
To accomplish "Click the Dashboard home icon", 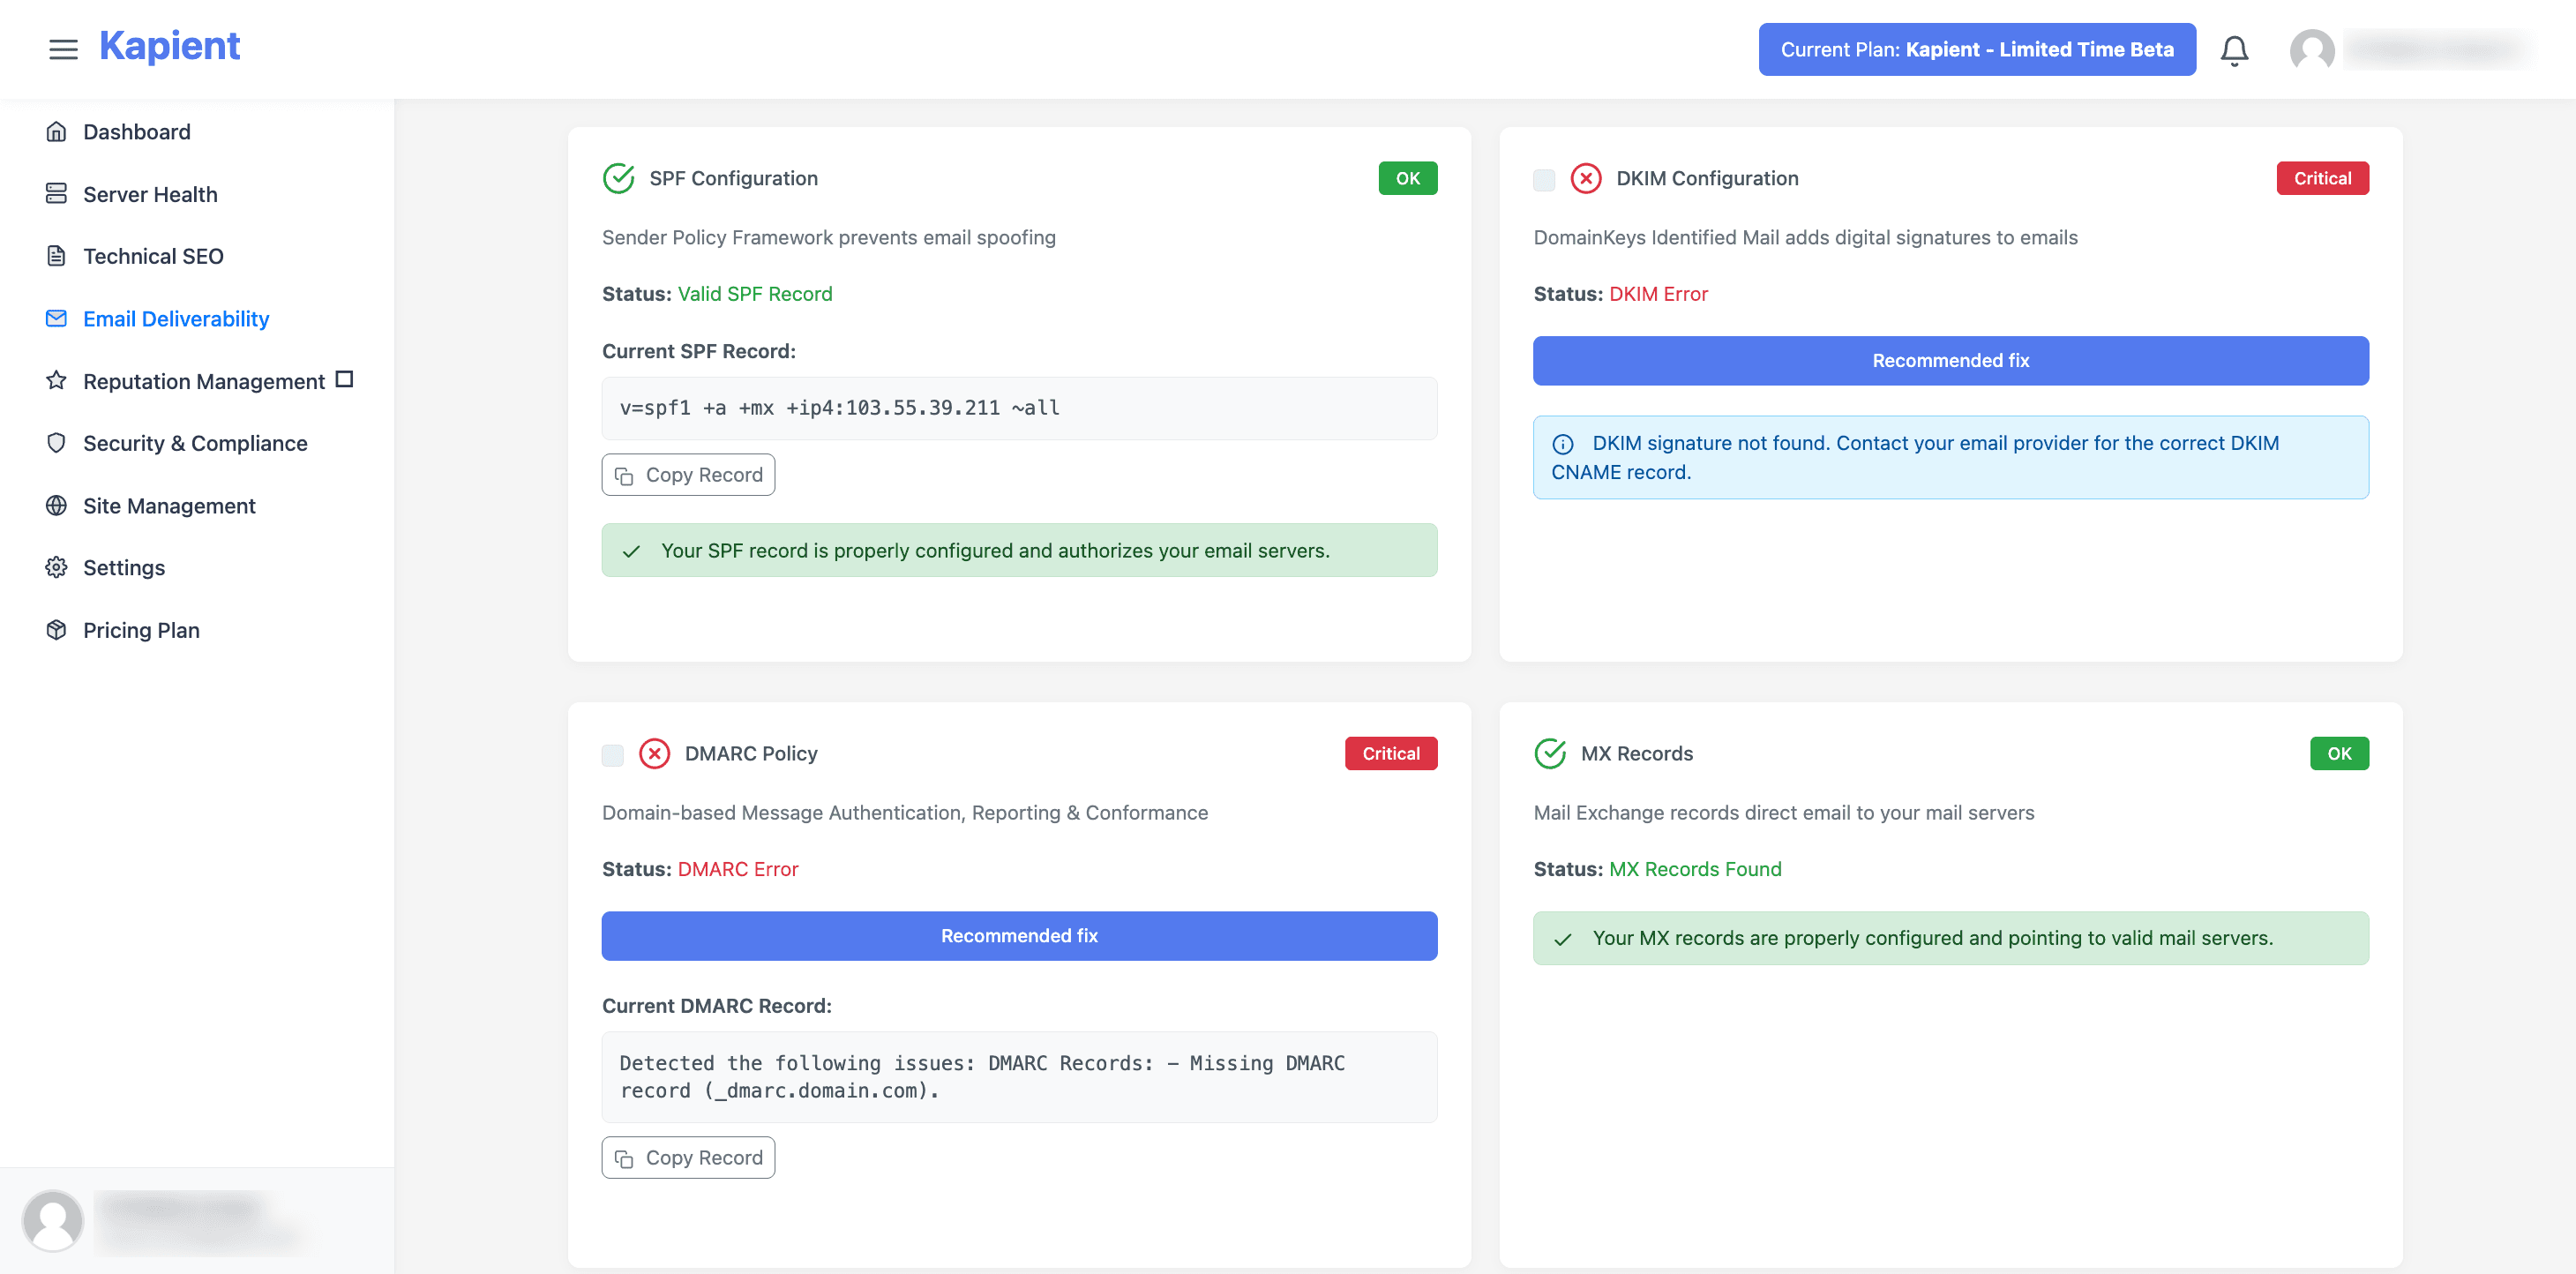I will 56,131.
